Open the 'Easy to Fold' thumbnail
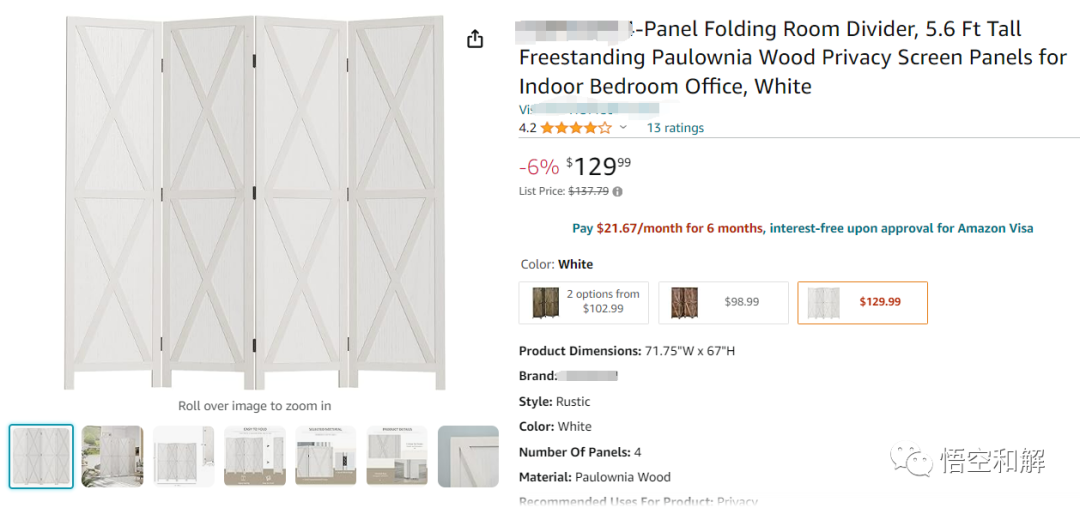 [x=254, y=456]
